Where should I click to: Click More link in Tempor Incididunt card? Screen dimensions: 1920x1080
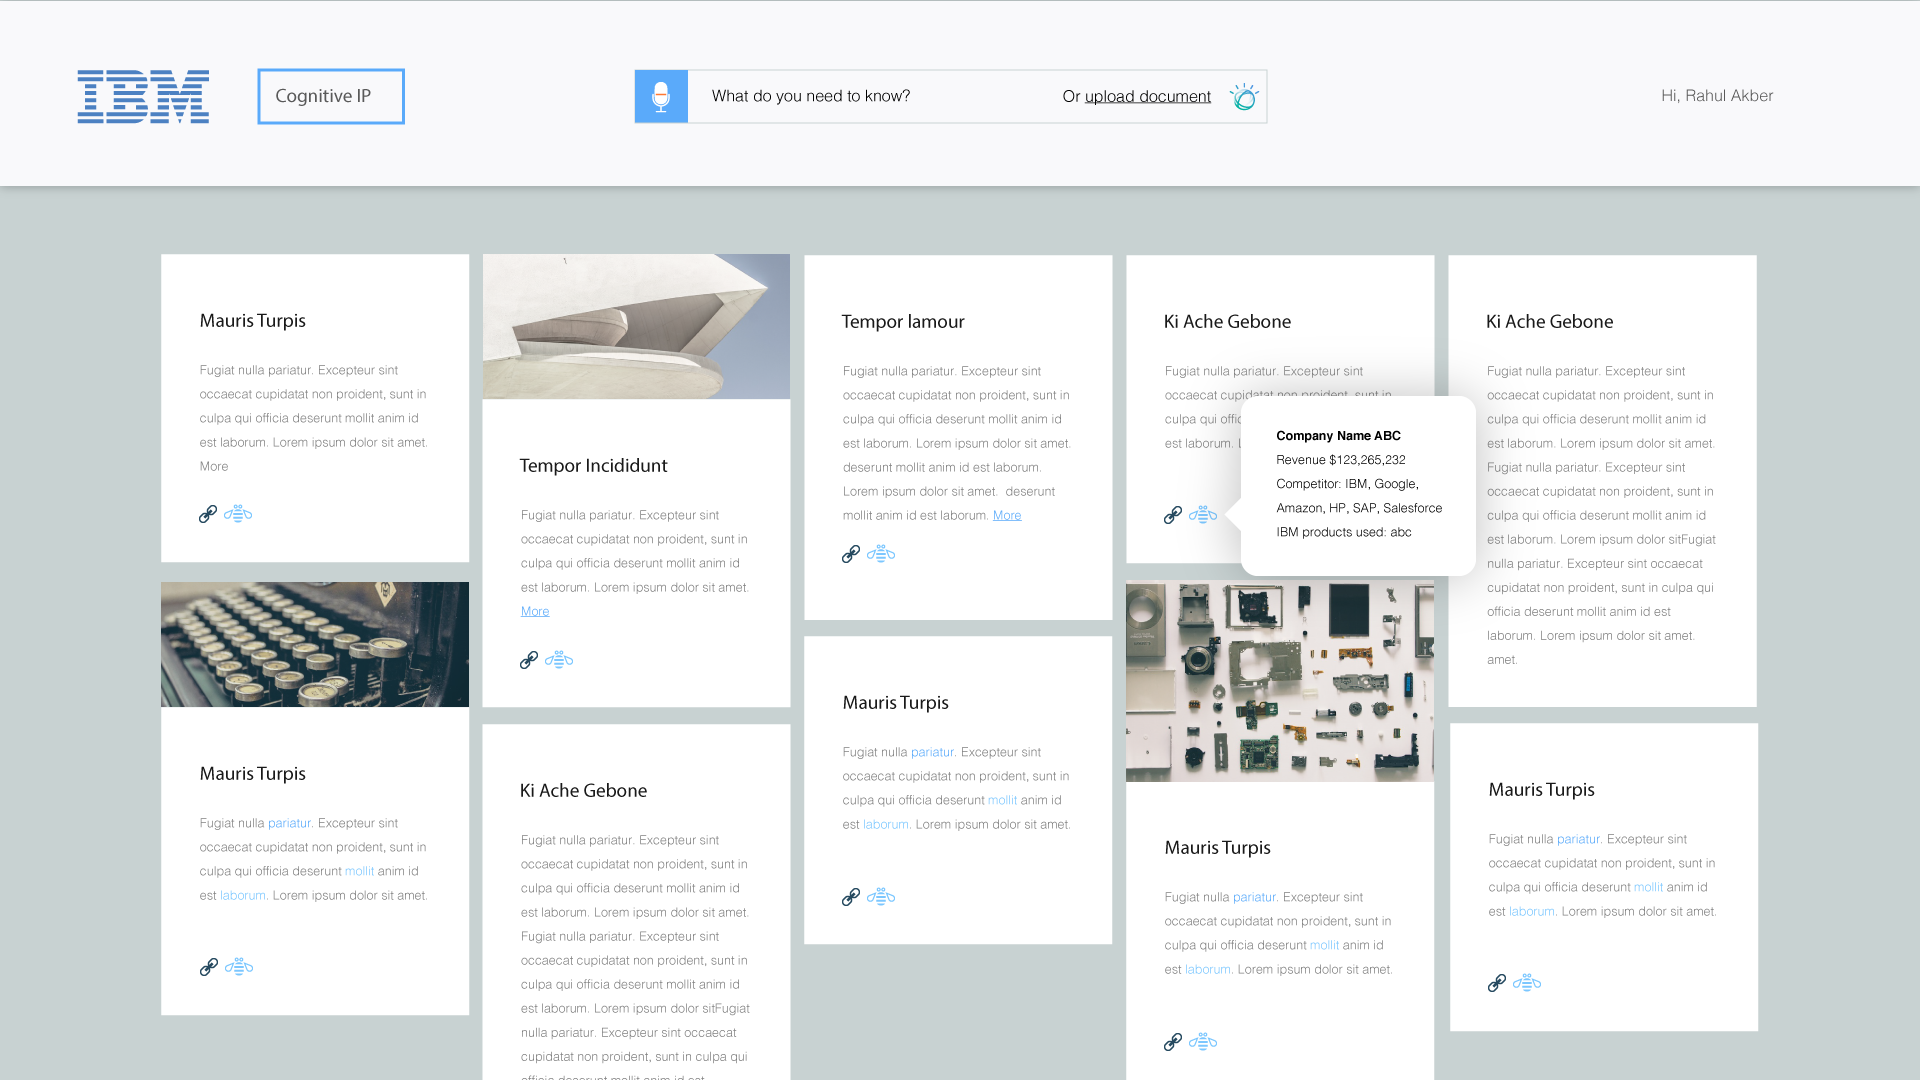pyautogui.click(x=535, y=611)
